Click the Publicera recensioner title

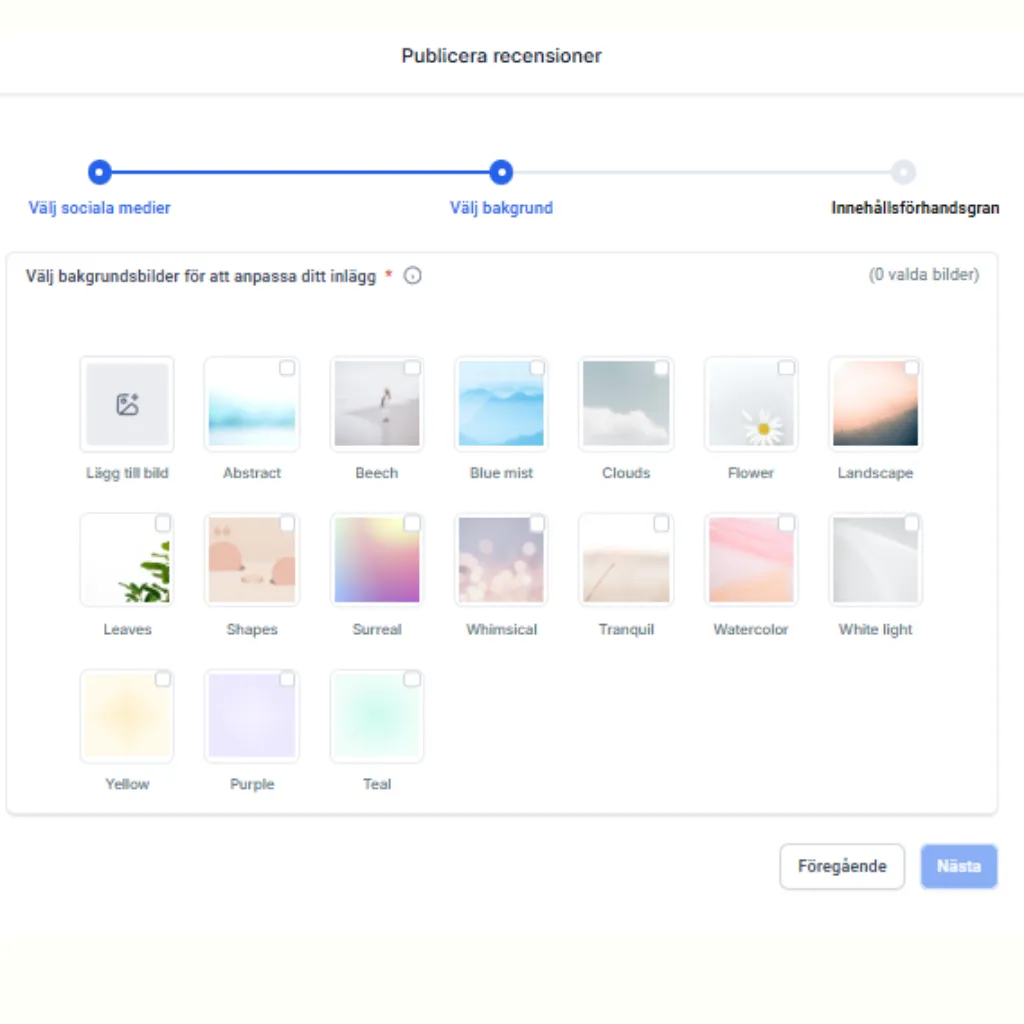click(502, 56)
